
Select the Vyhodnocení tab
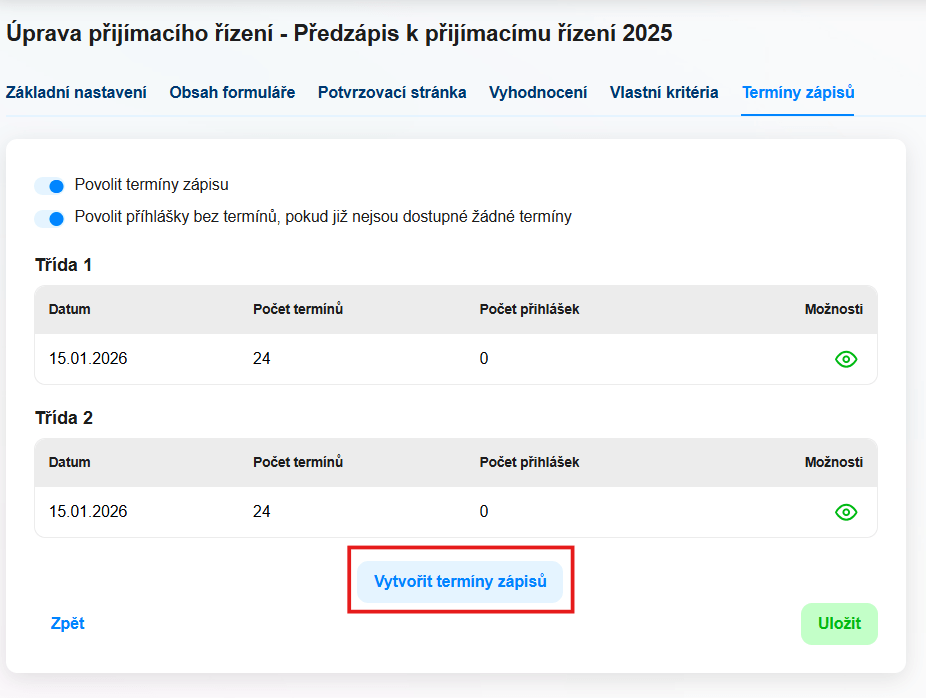point(538,93)
